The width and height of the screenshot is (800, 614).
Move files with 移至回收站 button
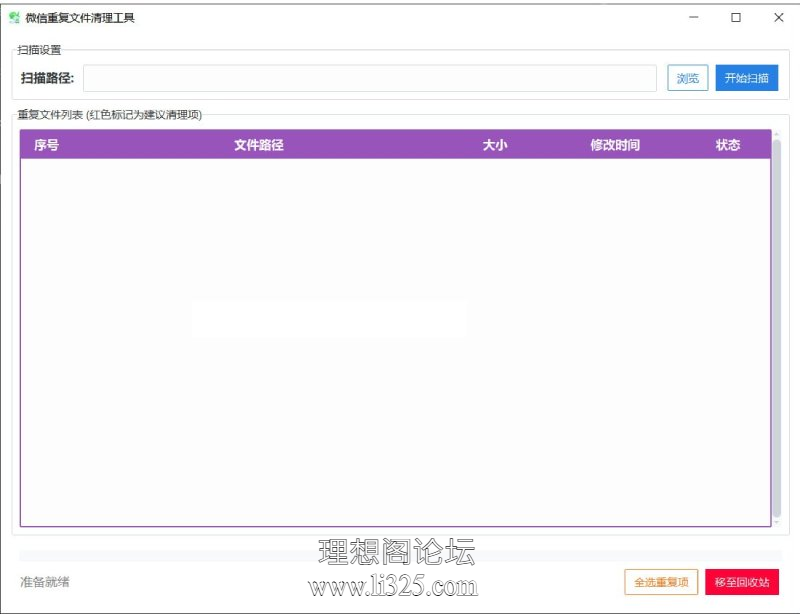pyautogui.click(x=742, y=582)
